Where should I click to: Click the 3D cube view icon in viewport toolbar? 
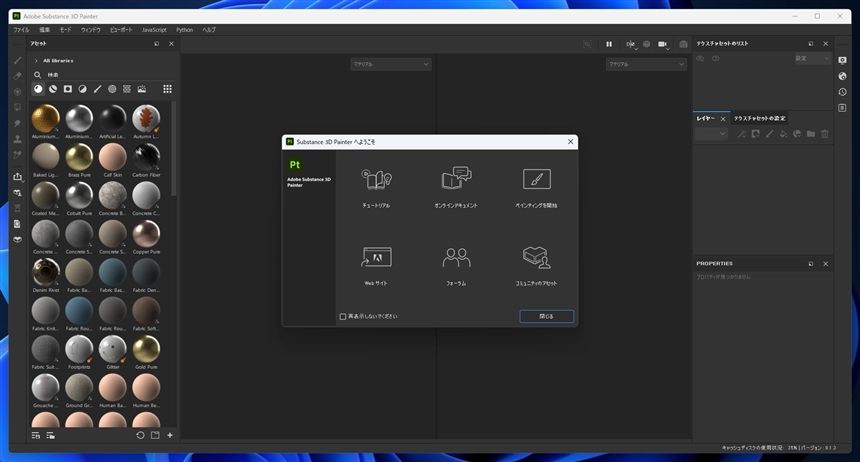coord(647,44)
